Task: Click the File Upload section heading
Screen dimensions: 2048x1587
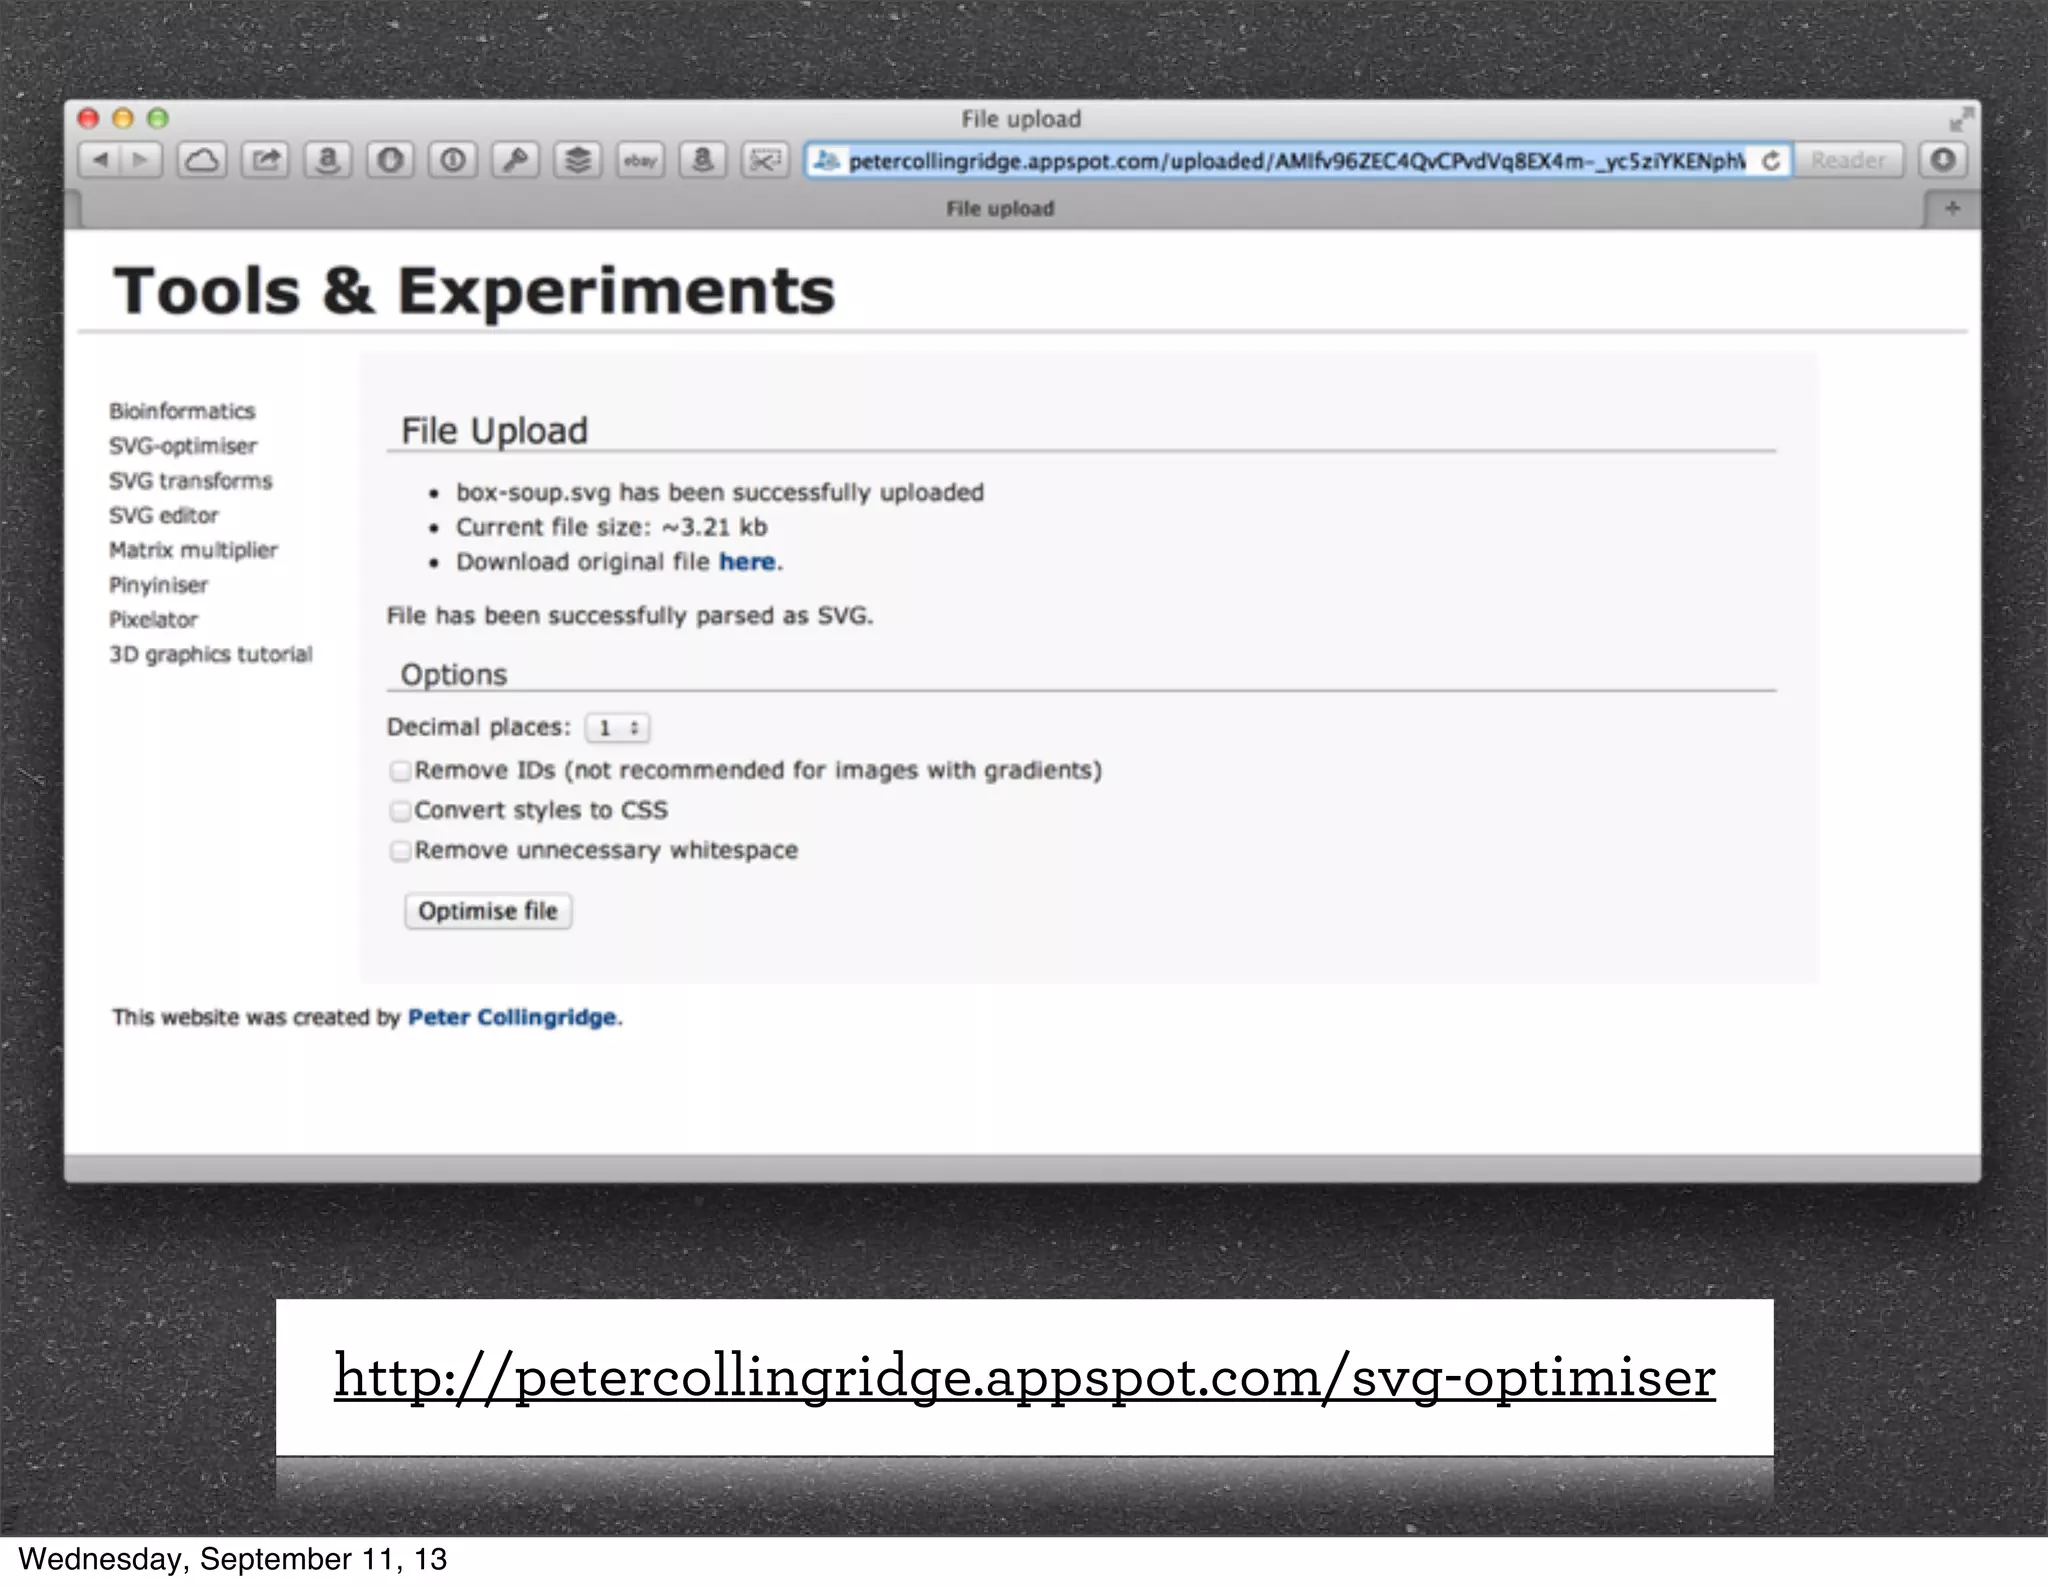Action: coord(494,431)
